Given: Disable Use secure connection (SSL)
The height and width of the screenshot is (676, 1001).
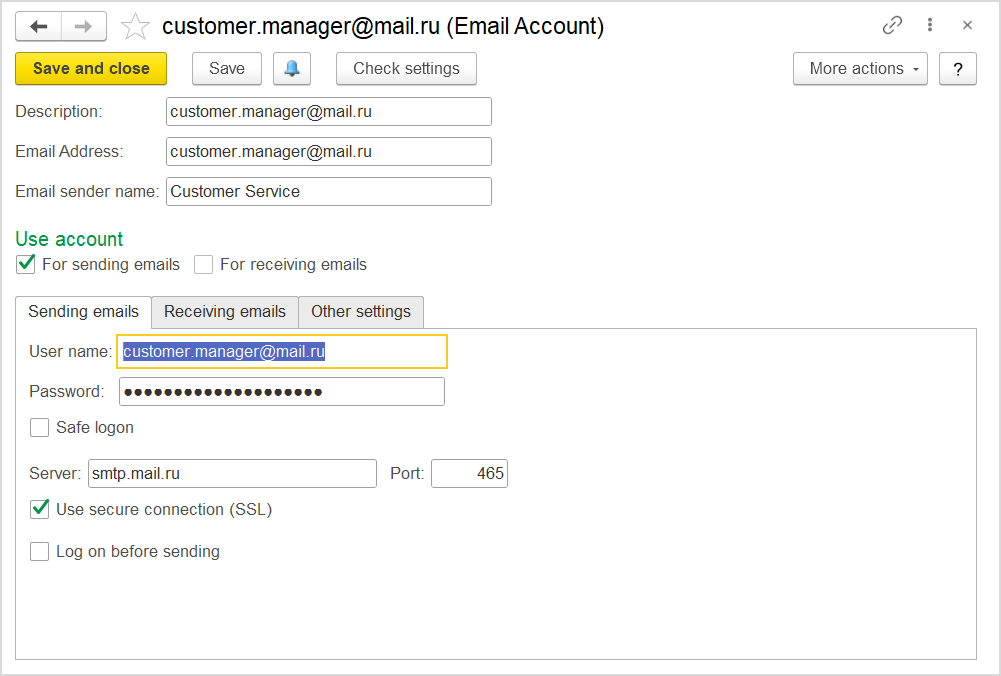Looking at the screenshot, I should (x=40, y=509).
